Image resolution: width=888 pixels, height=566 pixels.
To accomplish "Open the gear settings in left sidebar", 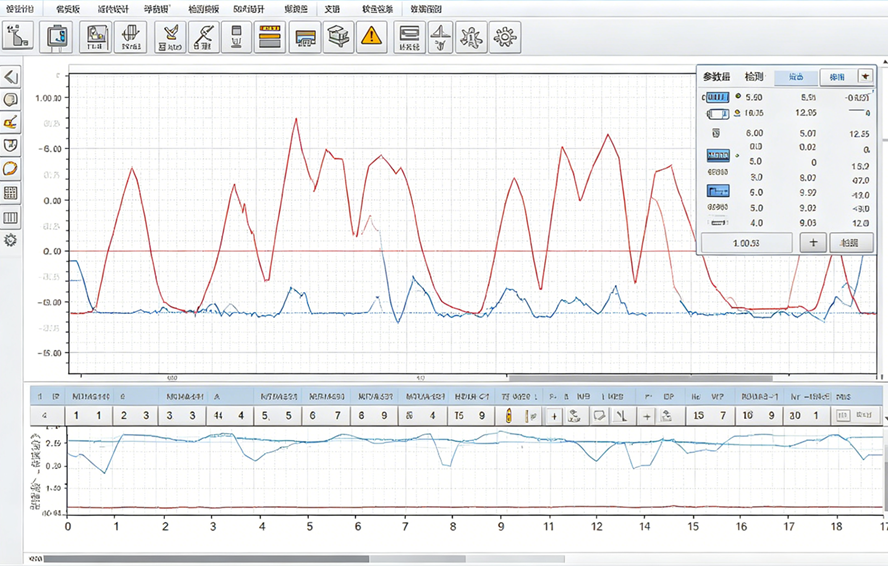I will 11,240.
